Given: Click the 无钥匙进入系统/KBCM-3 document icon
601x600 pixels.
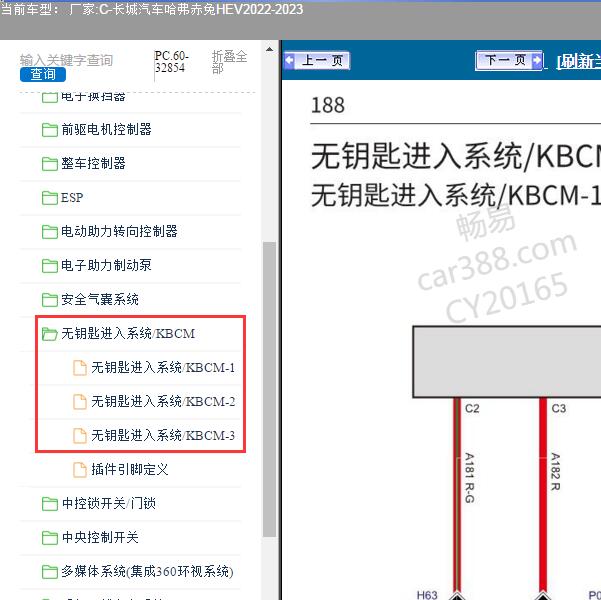Looking at the screenshot, I should [80, 436].
